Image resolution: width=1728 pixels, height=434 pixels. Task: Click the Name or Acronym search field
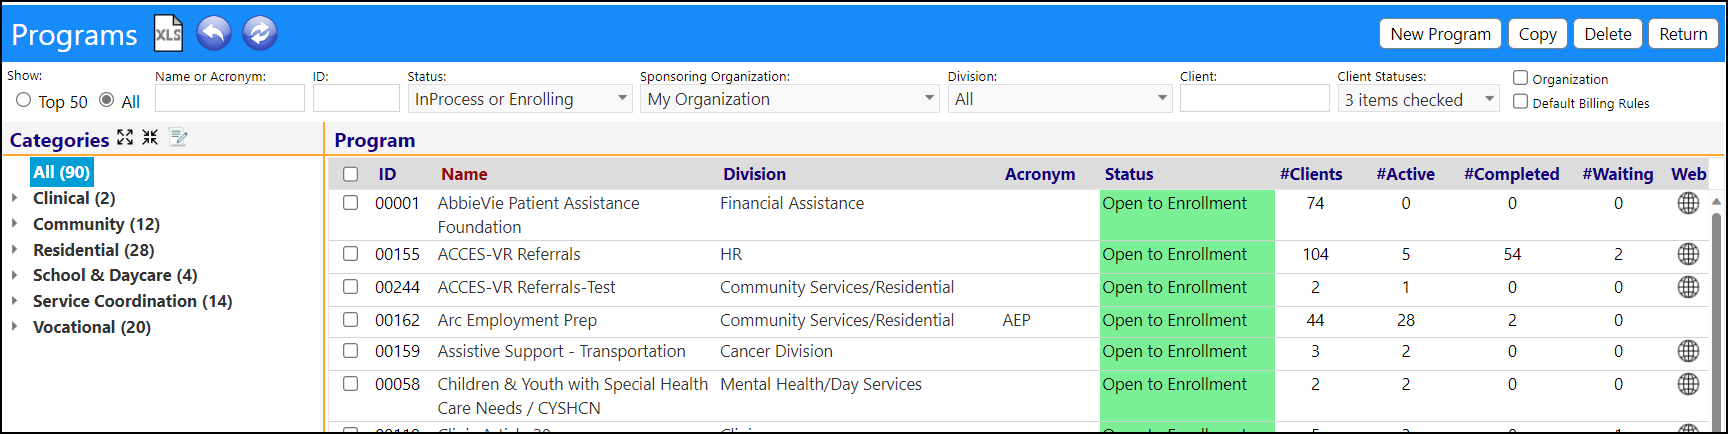[x=230, y=98]
